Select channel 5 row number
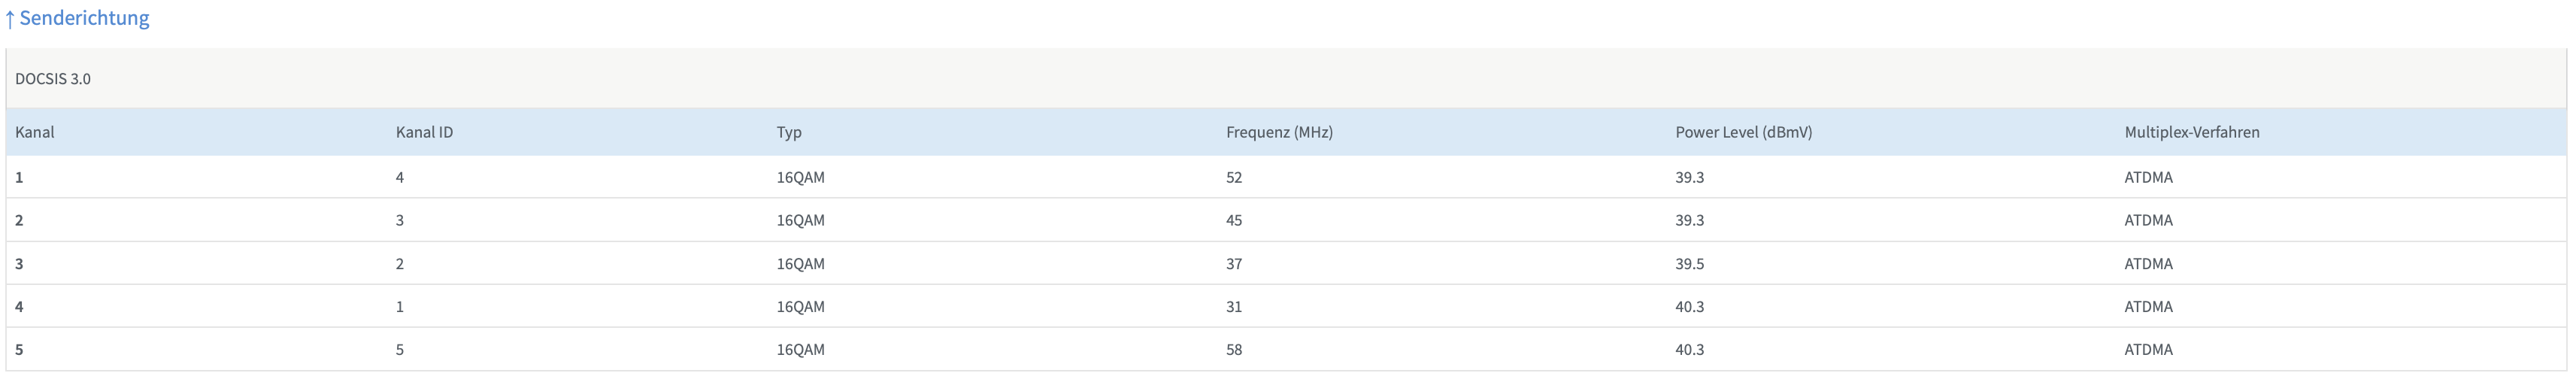 tap(19, 350)
